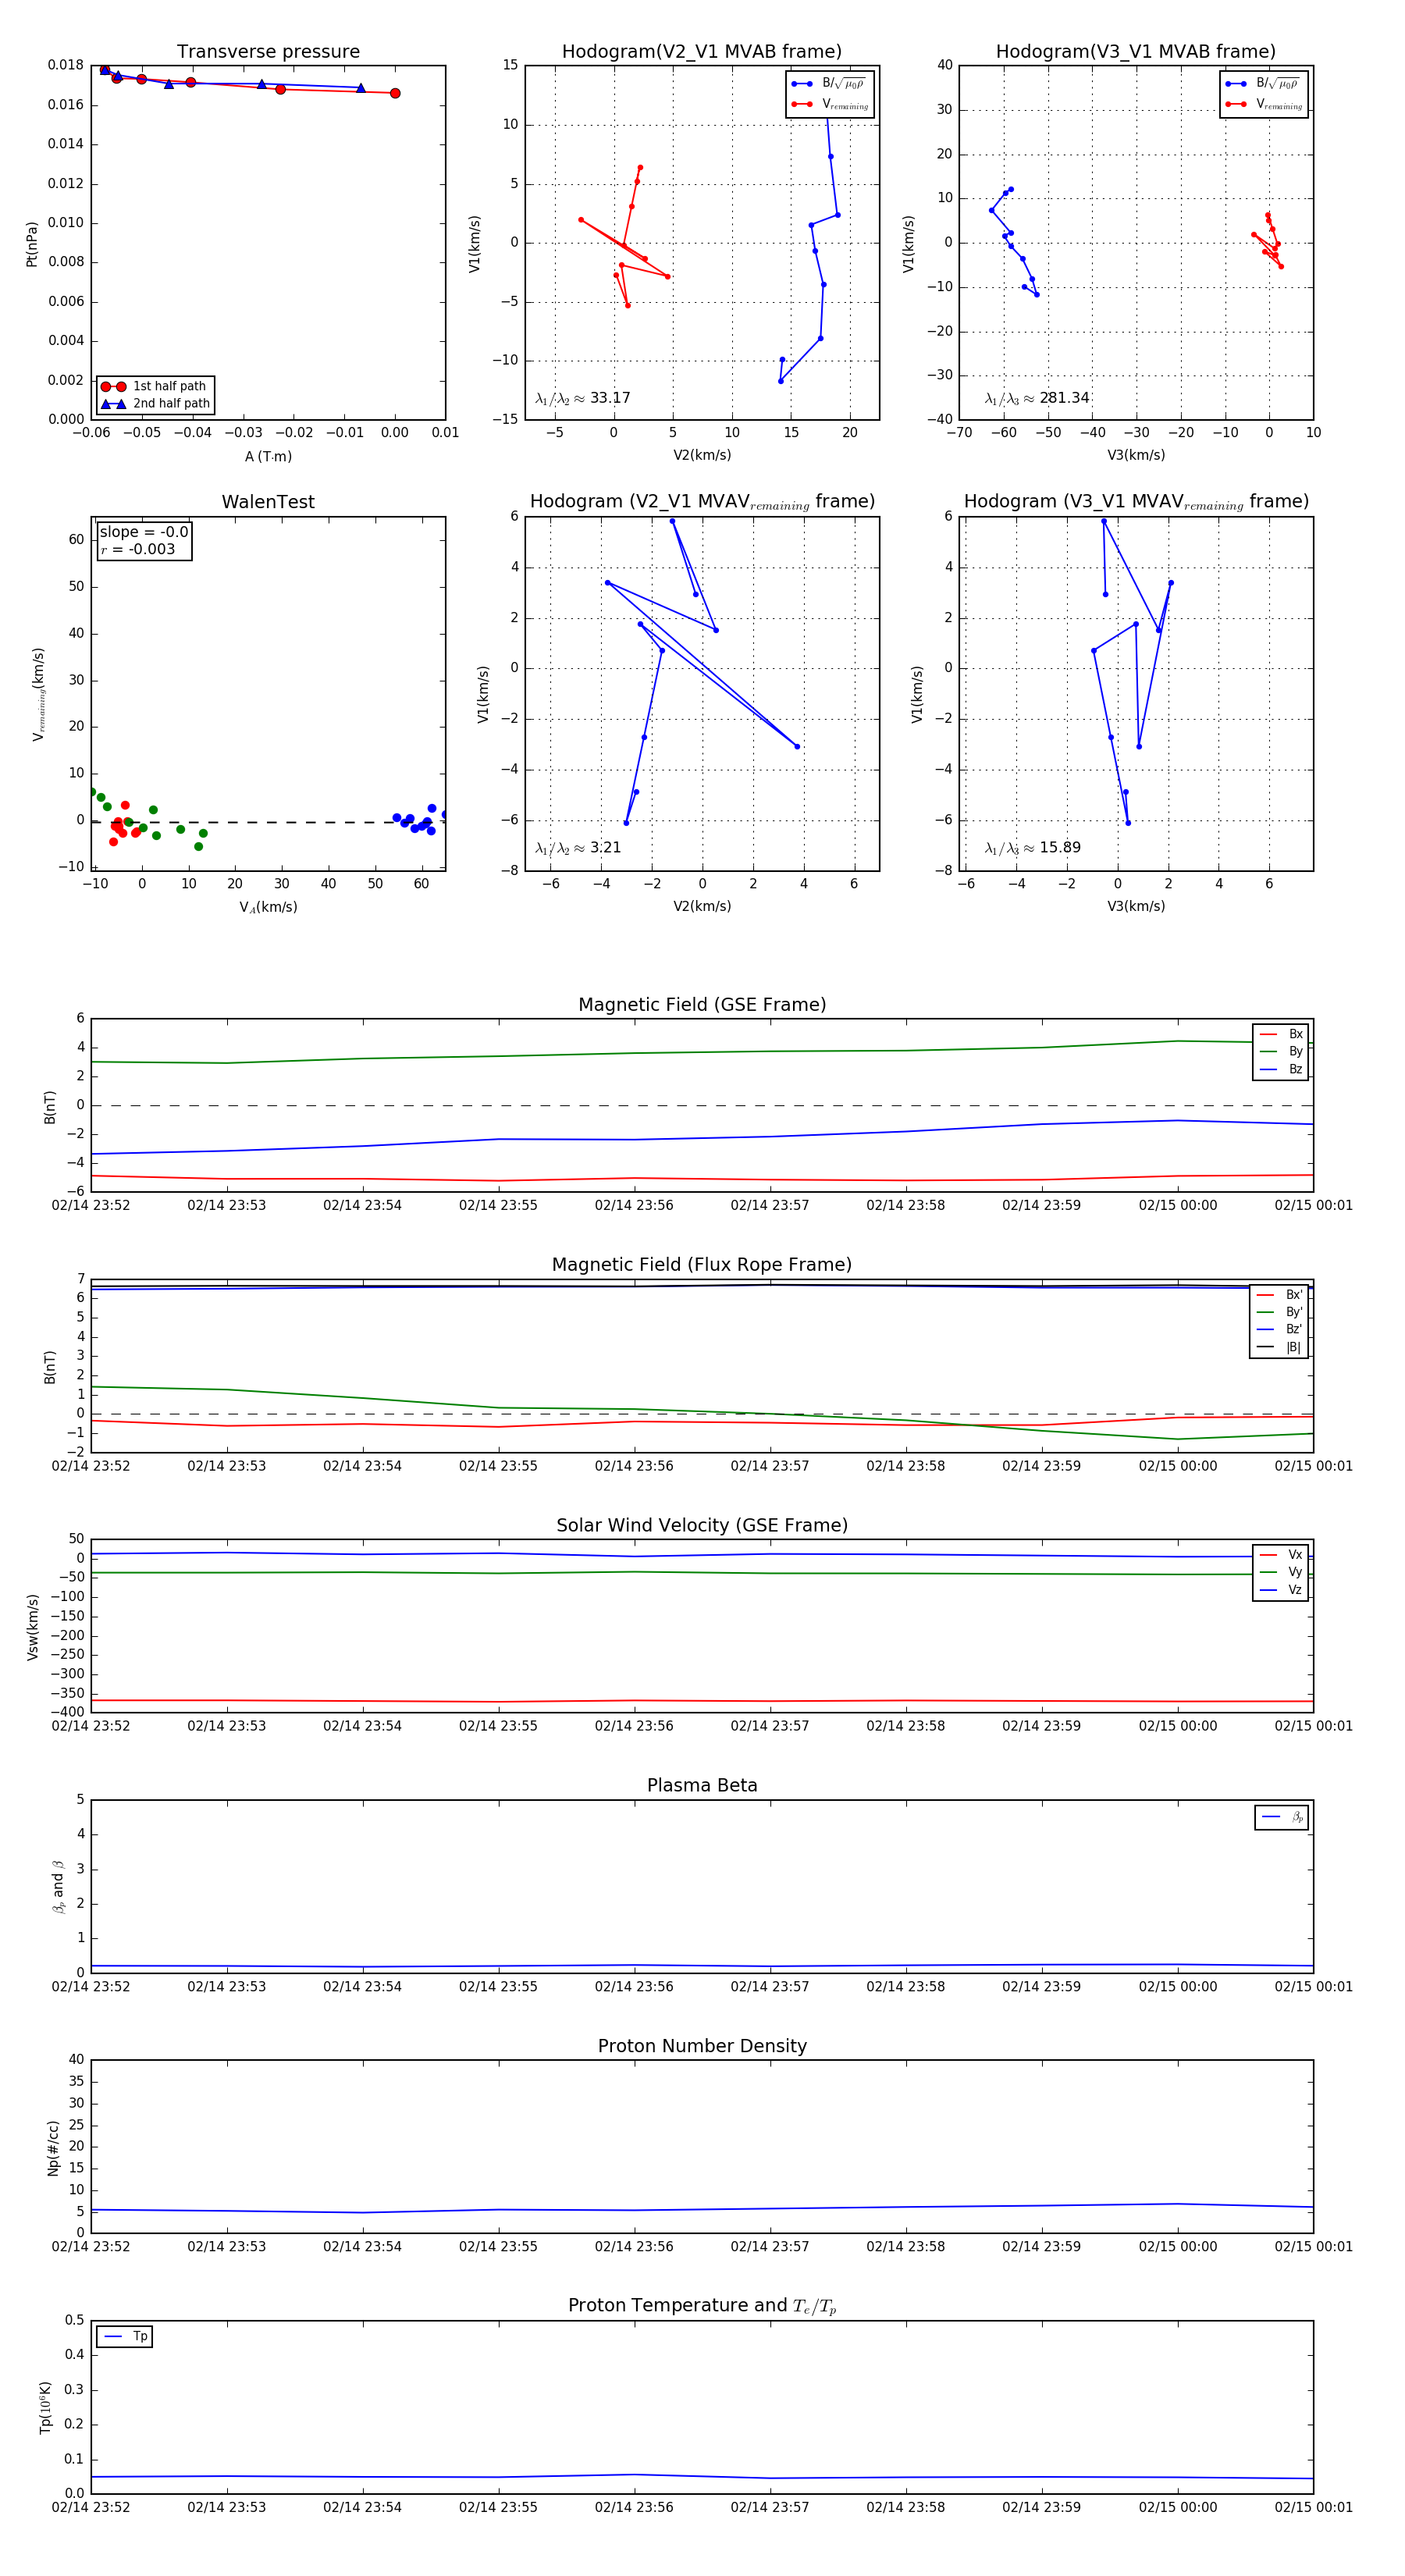Click the 'A (T·m)' x-axis label
This screenshot has height=2576, width=1405.
point(268,457)
